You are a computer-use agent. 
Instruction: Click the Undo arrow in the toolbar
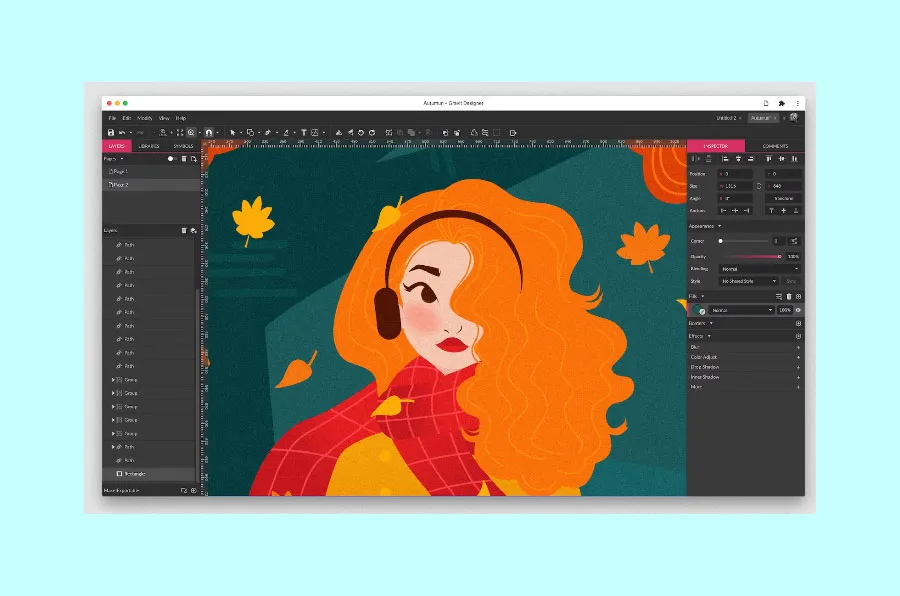pos(122,131)
